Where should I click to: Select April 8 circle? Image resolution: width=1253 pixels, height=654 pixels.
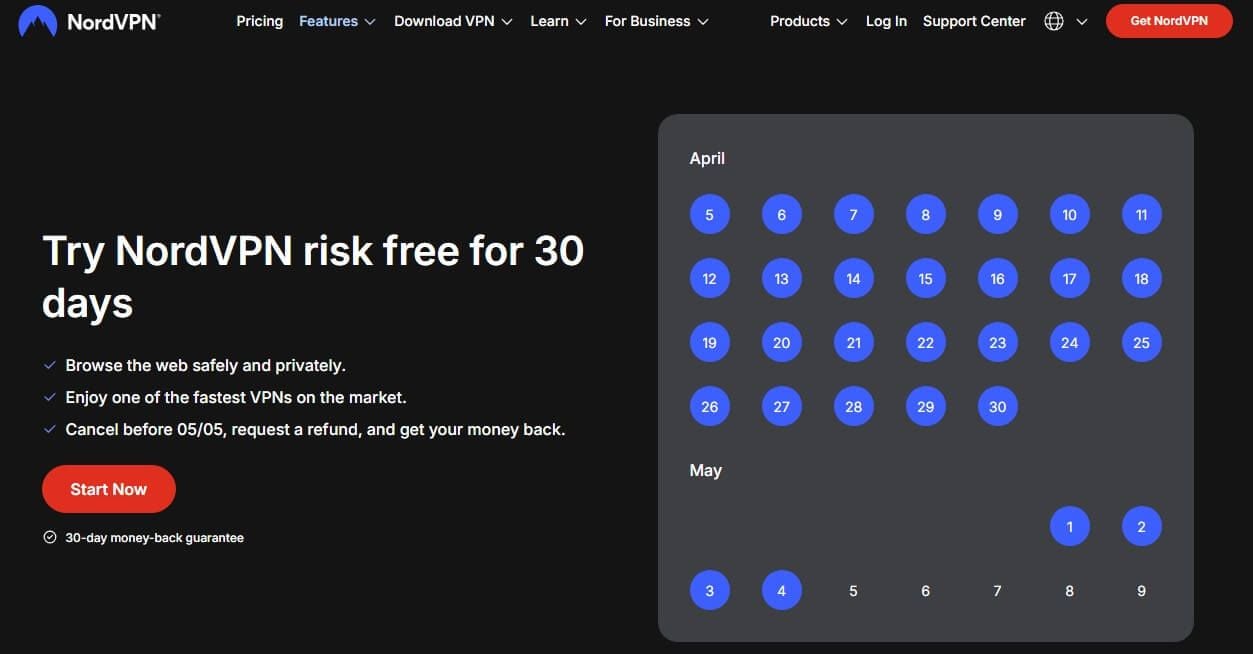coord(925,215)
